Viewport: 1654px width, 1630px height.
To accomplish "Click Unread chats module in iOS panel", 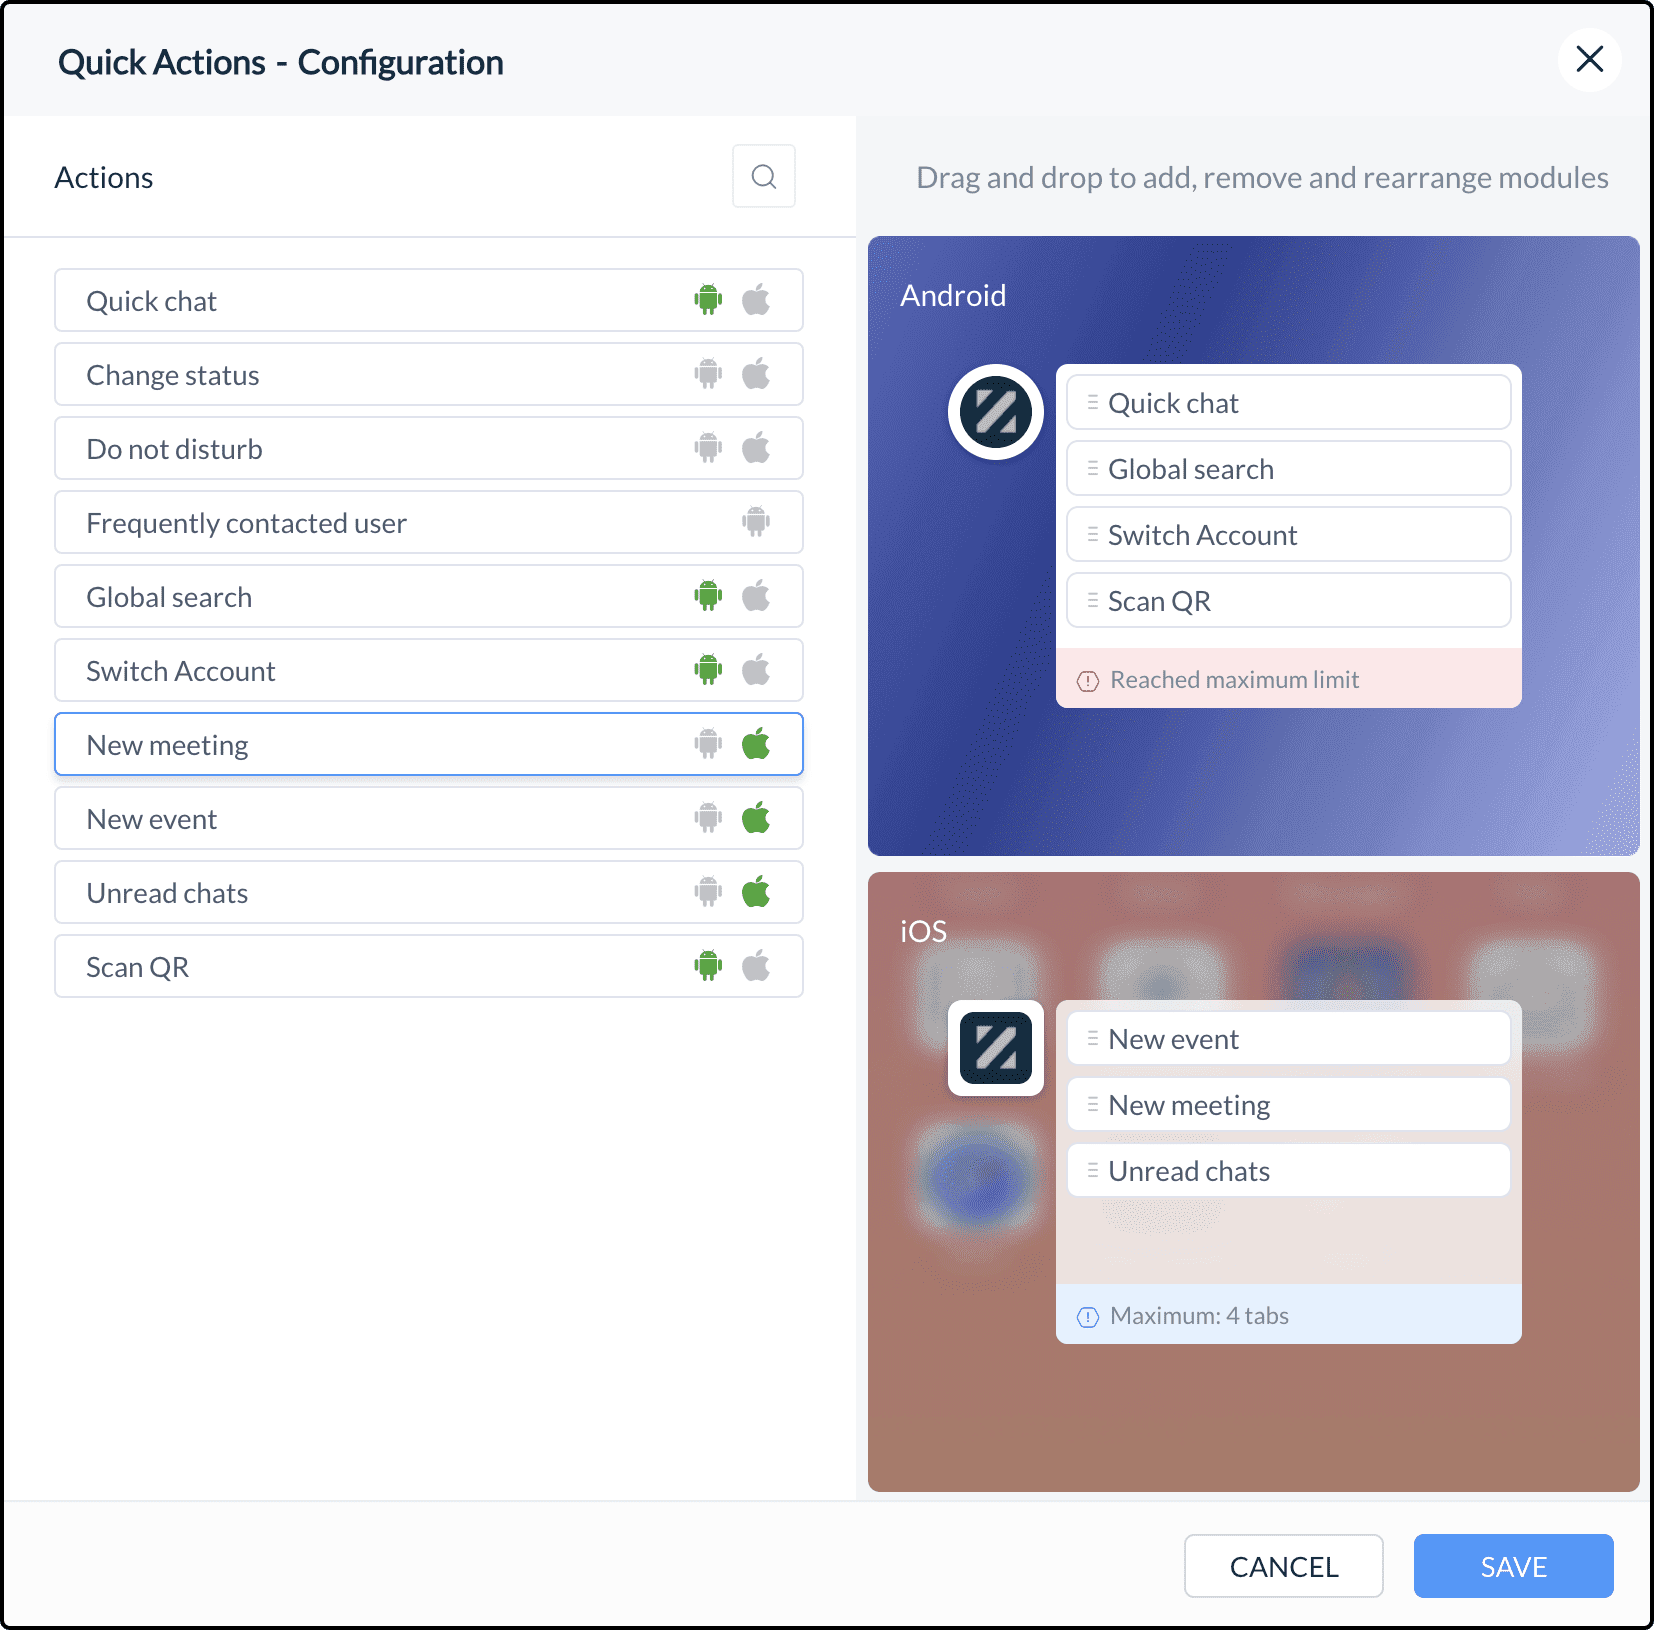I will pos(1288,1170).
